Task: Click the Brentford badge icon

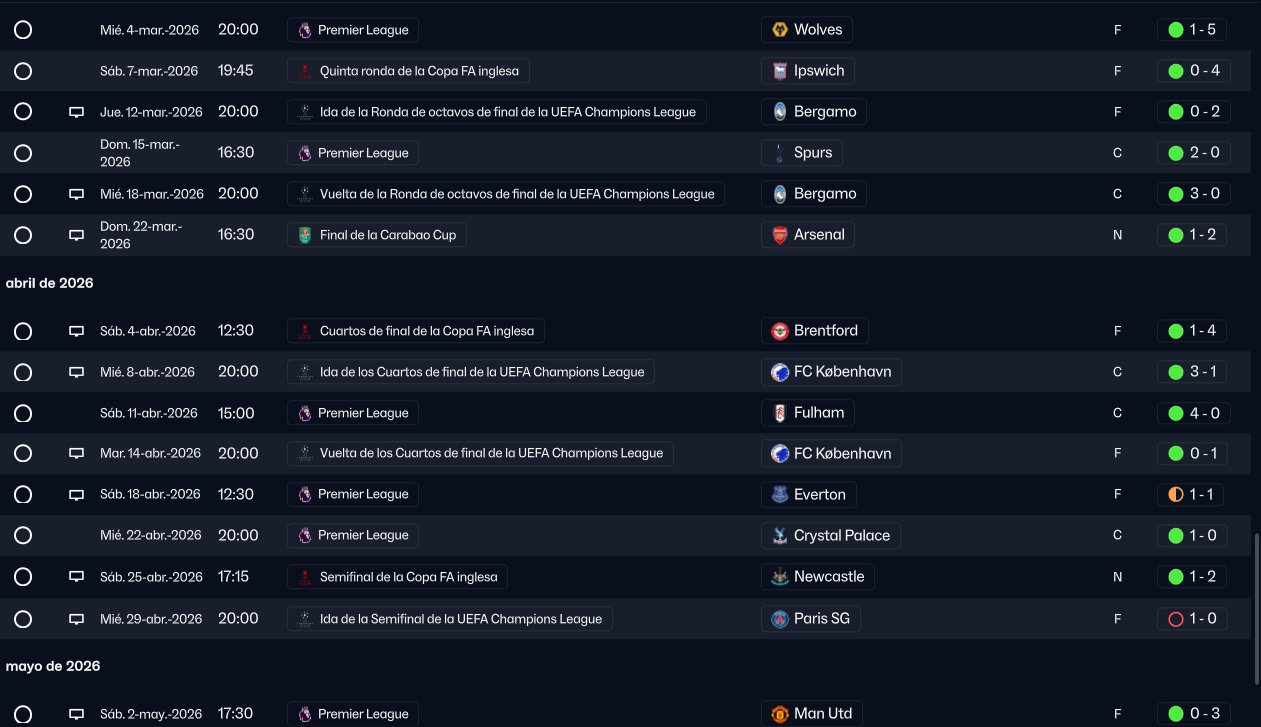Action: click(x=779, y=331)
